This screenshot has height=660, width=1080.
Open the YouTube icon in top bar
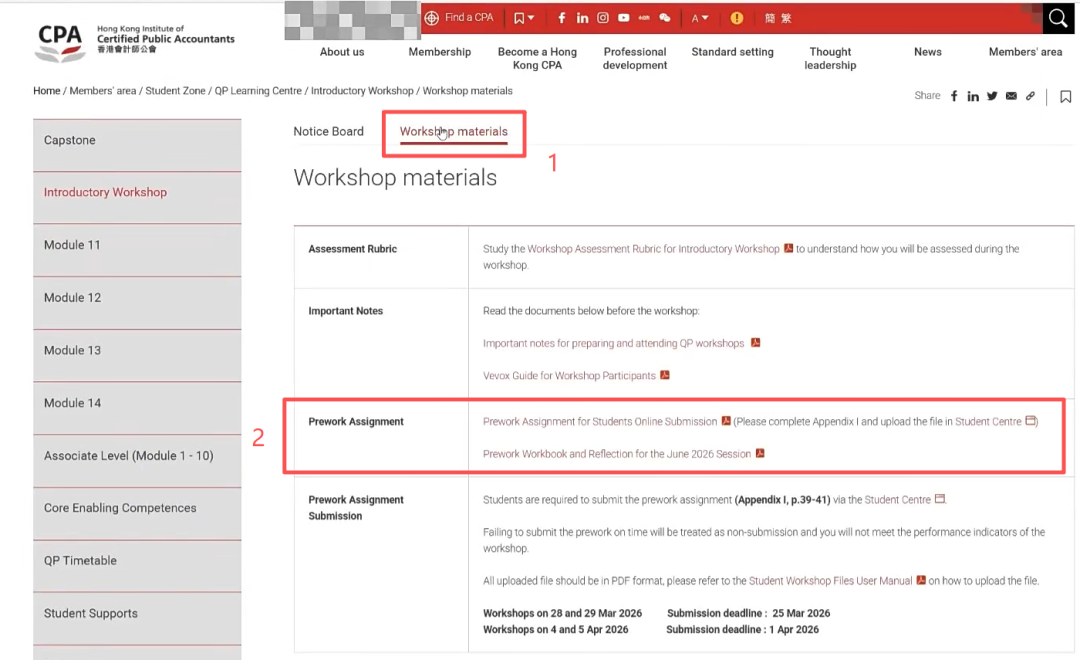point(624,18)
